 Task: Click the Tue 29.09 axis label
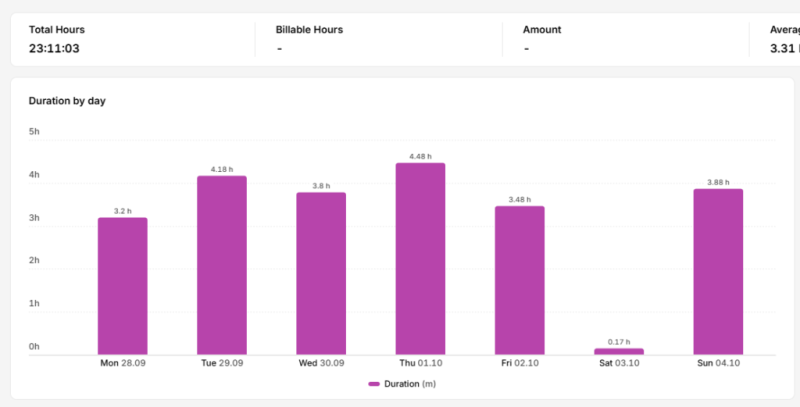222,363
